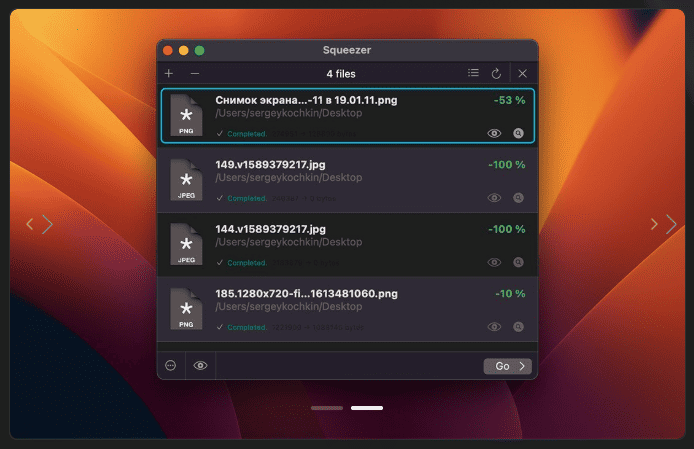Viewport: 694px width, 449px height.
Task: Reveal 149.v1589379217.jpg with magnifier icon
Action: pos(518,198)
